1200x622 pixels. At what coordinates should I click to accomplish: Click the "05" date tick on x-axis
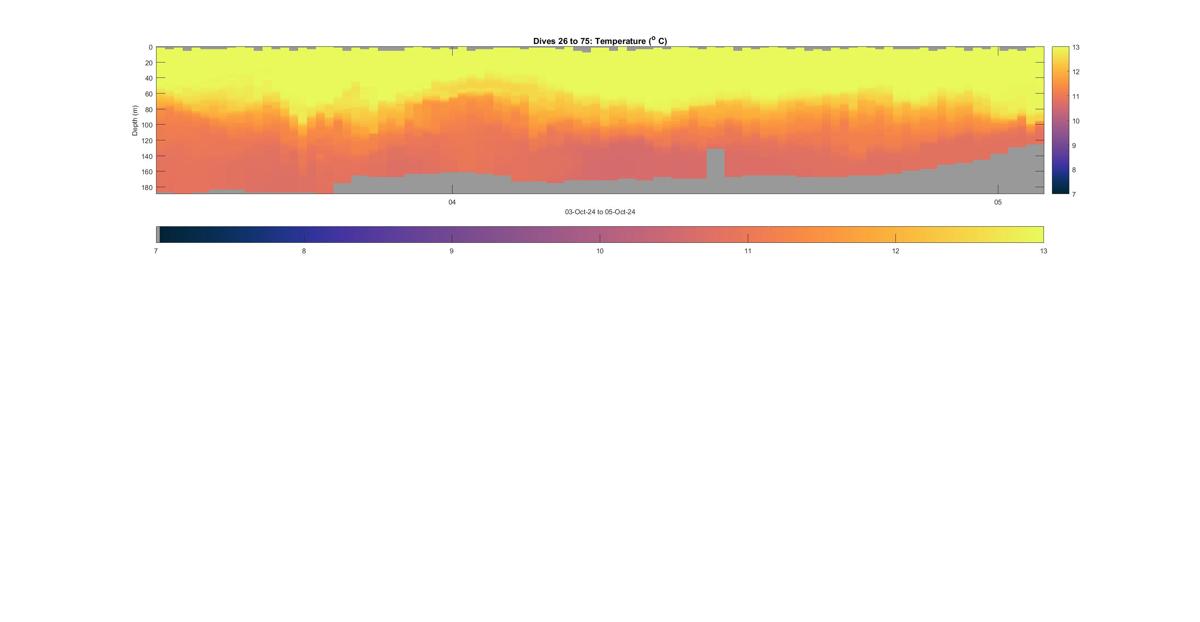point(997,202)
